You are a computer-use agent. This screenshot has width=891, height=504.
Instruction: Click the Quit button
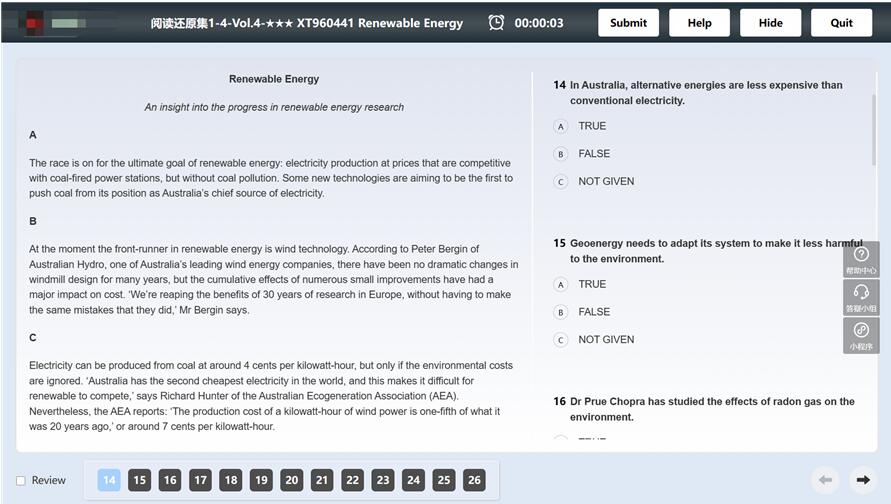click(842, 23)
